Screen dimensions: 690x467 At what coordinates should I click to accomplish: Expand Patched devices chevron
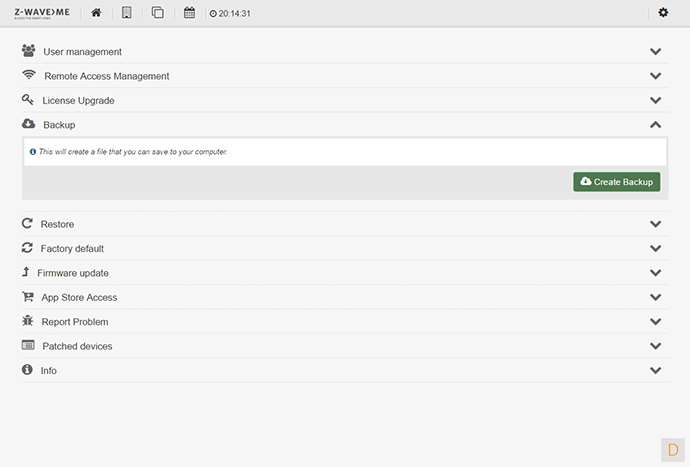[656, 346]
